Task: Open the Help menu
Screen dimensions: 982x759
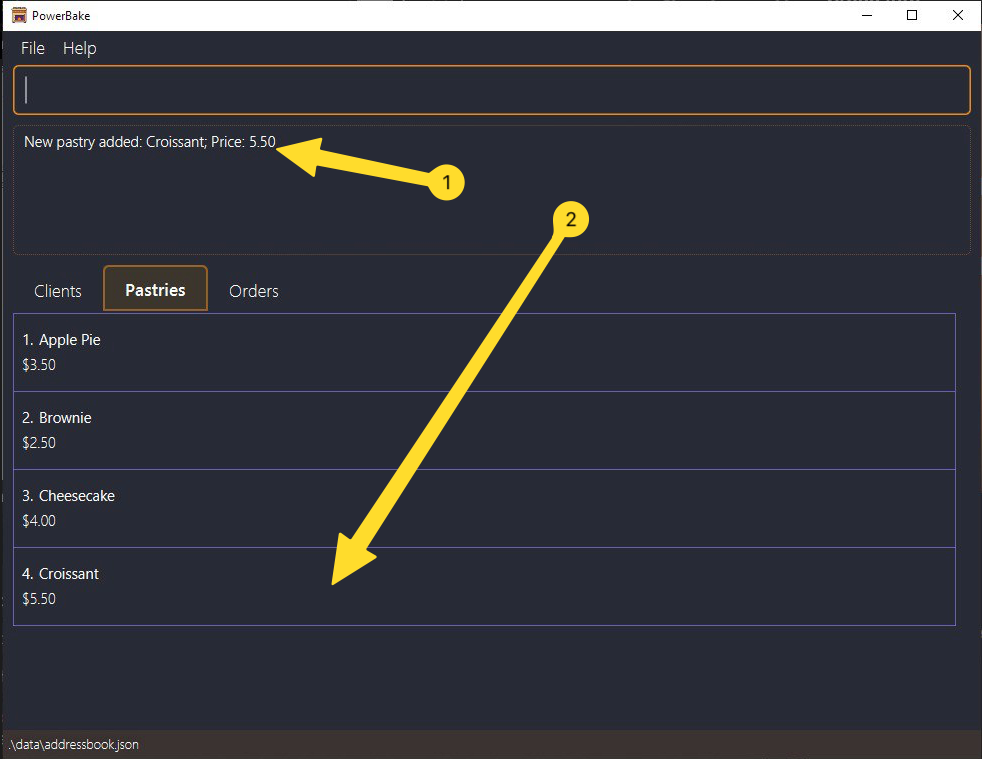Action: (80, 48)
